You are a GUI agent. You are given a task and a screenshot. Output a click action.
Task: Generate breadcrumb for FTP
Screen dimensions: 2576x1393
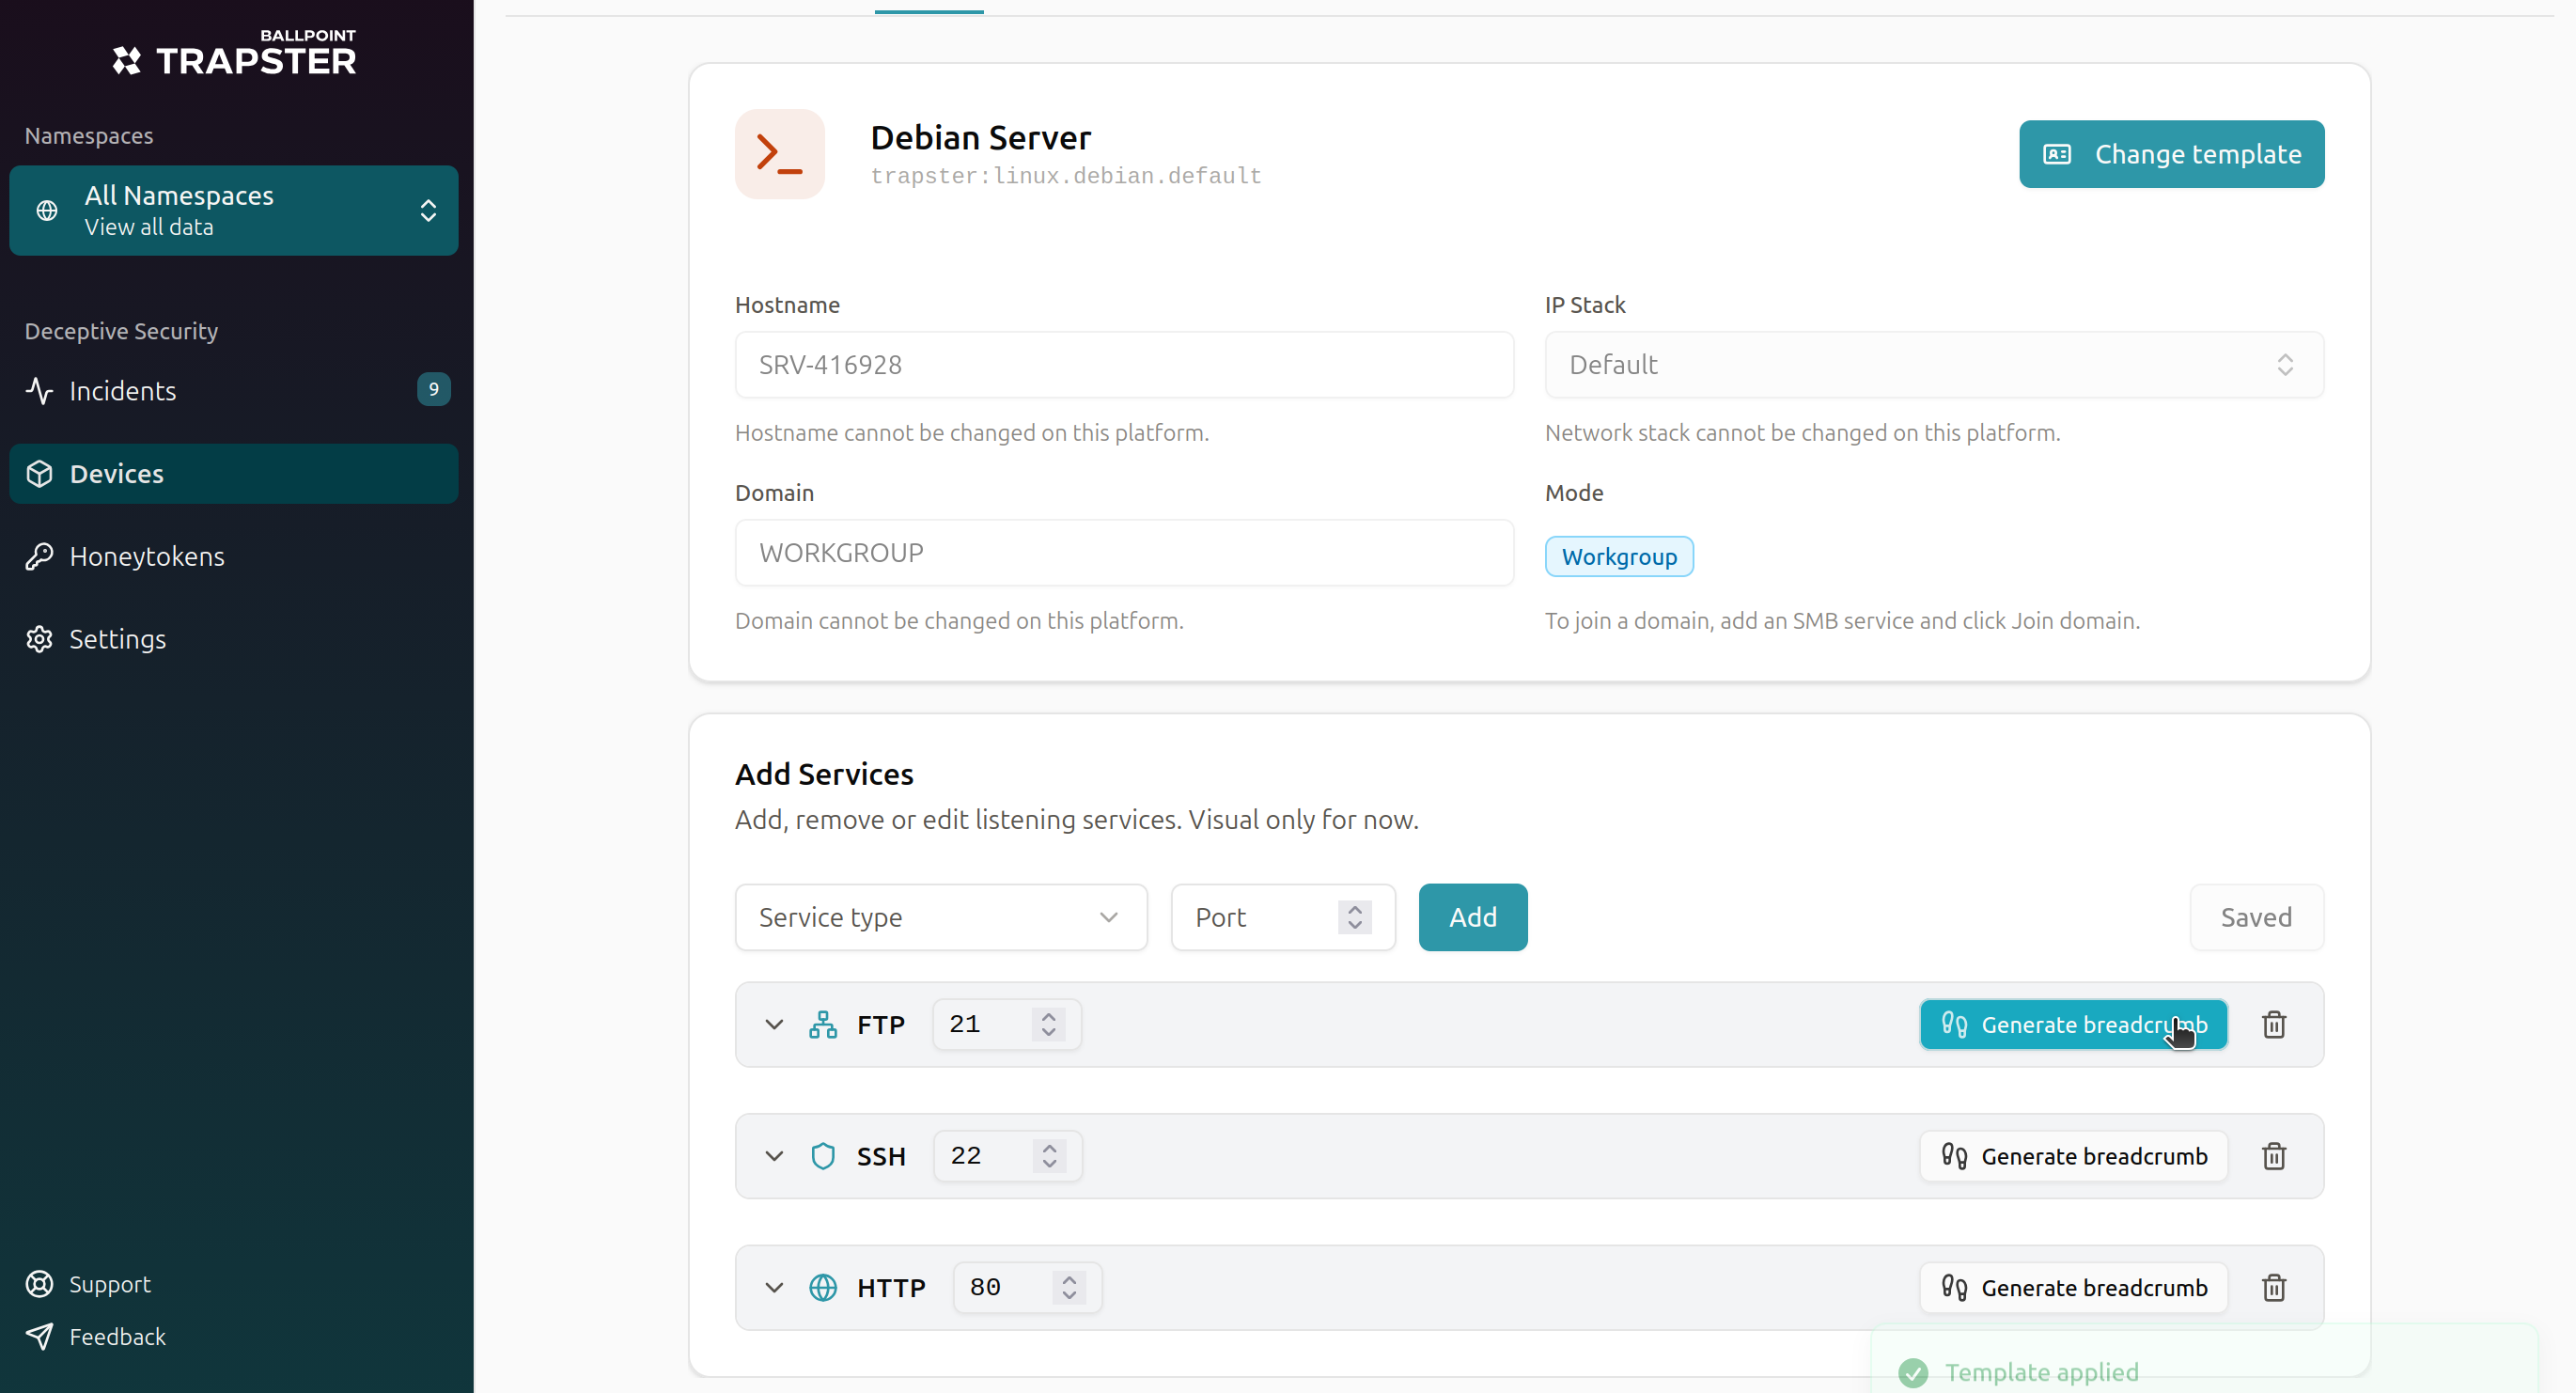coord(2073,1025)
